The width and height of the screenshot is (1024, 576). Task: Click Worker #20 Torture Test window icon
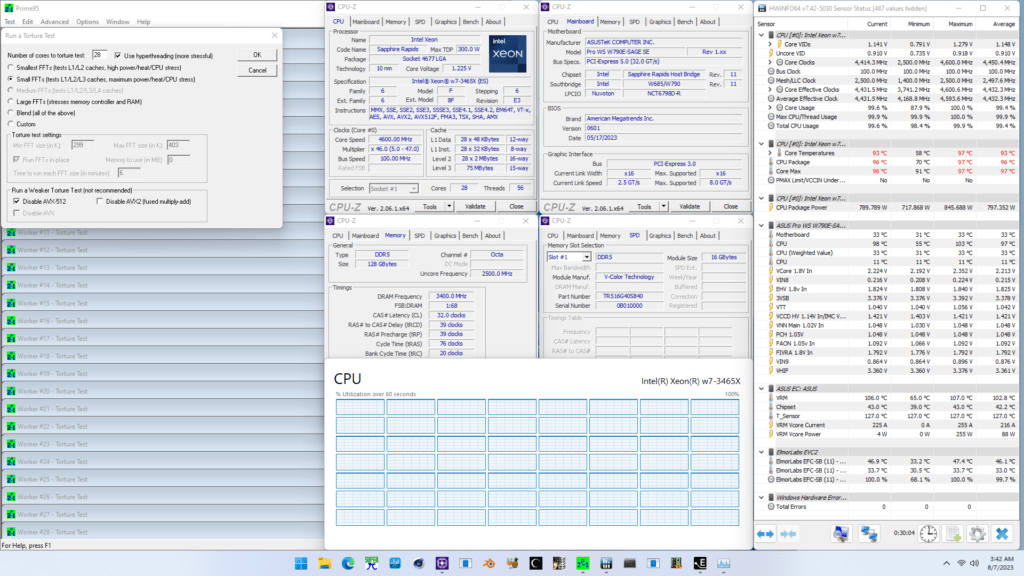(10, 391)
